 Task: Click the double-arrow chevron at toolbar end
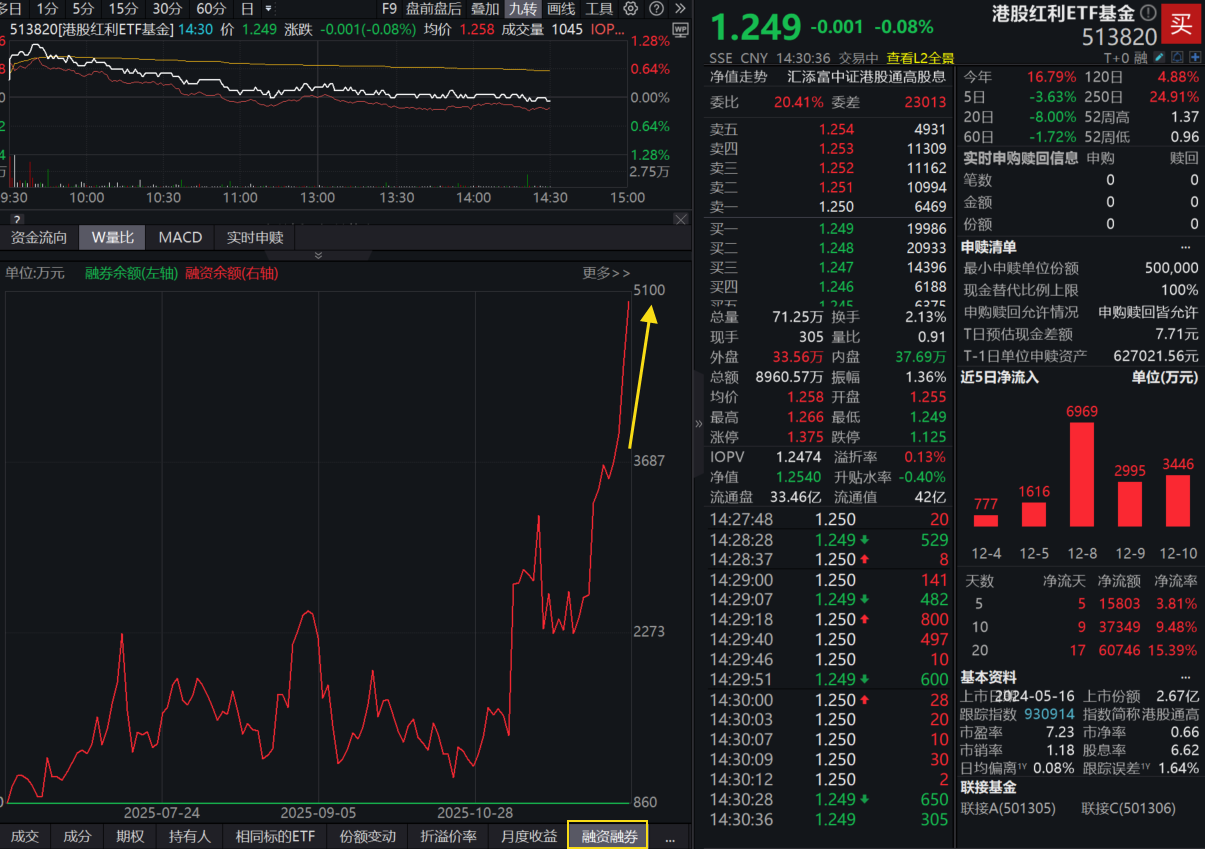(681, 9)
